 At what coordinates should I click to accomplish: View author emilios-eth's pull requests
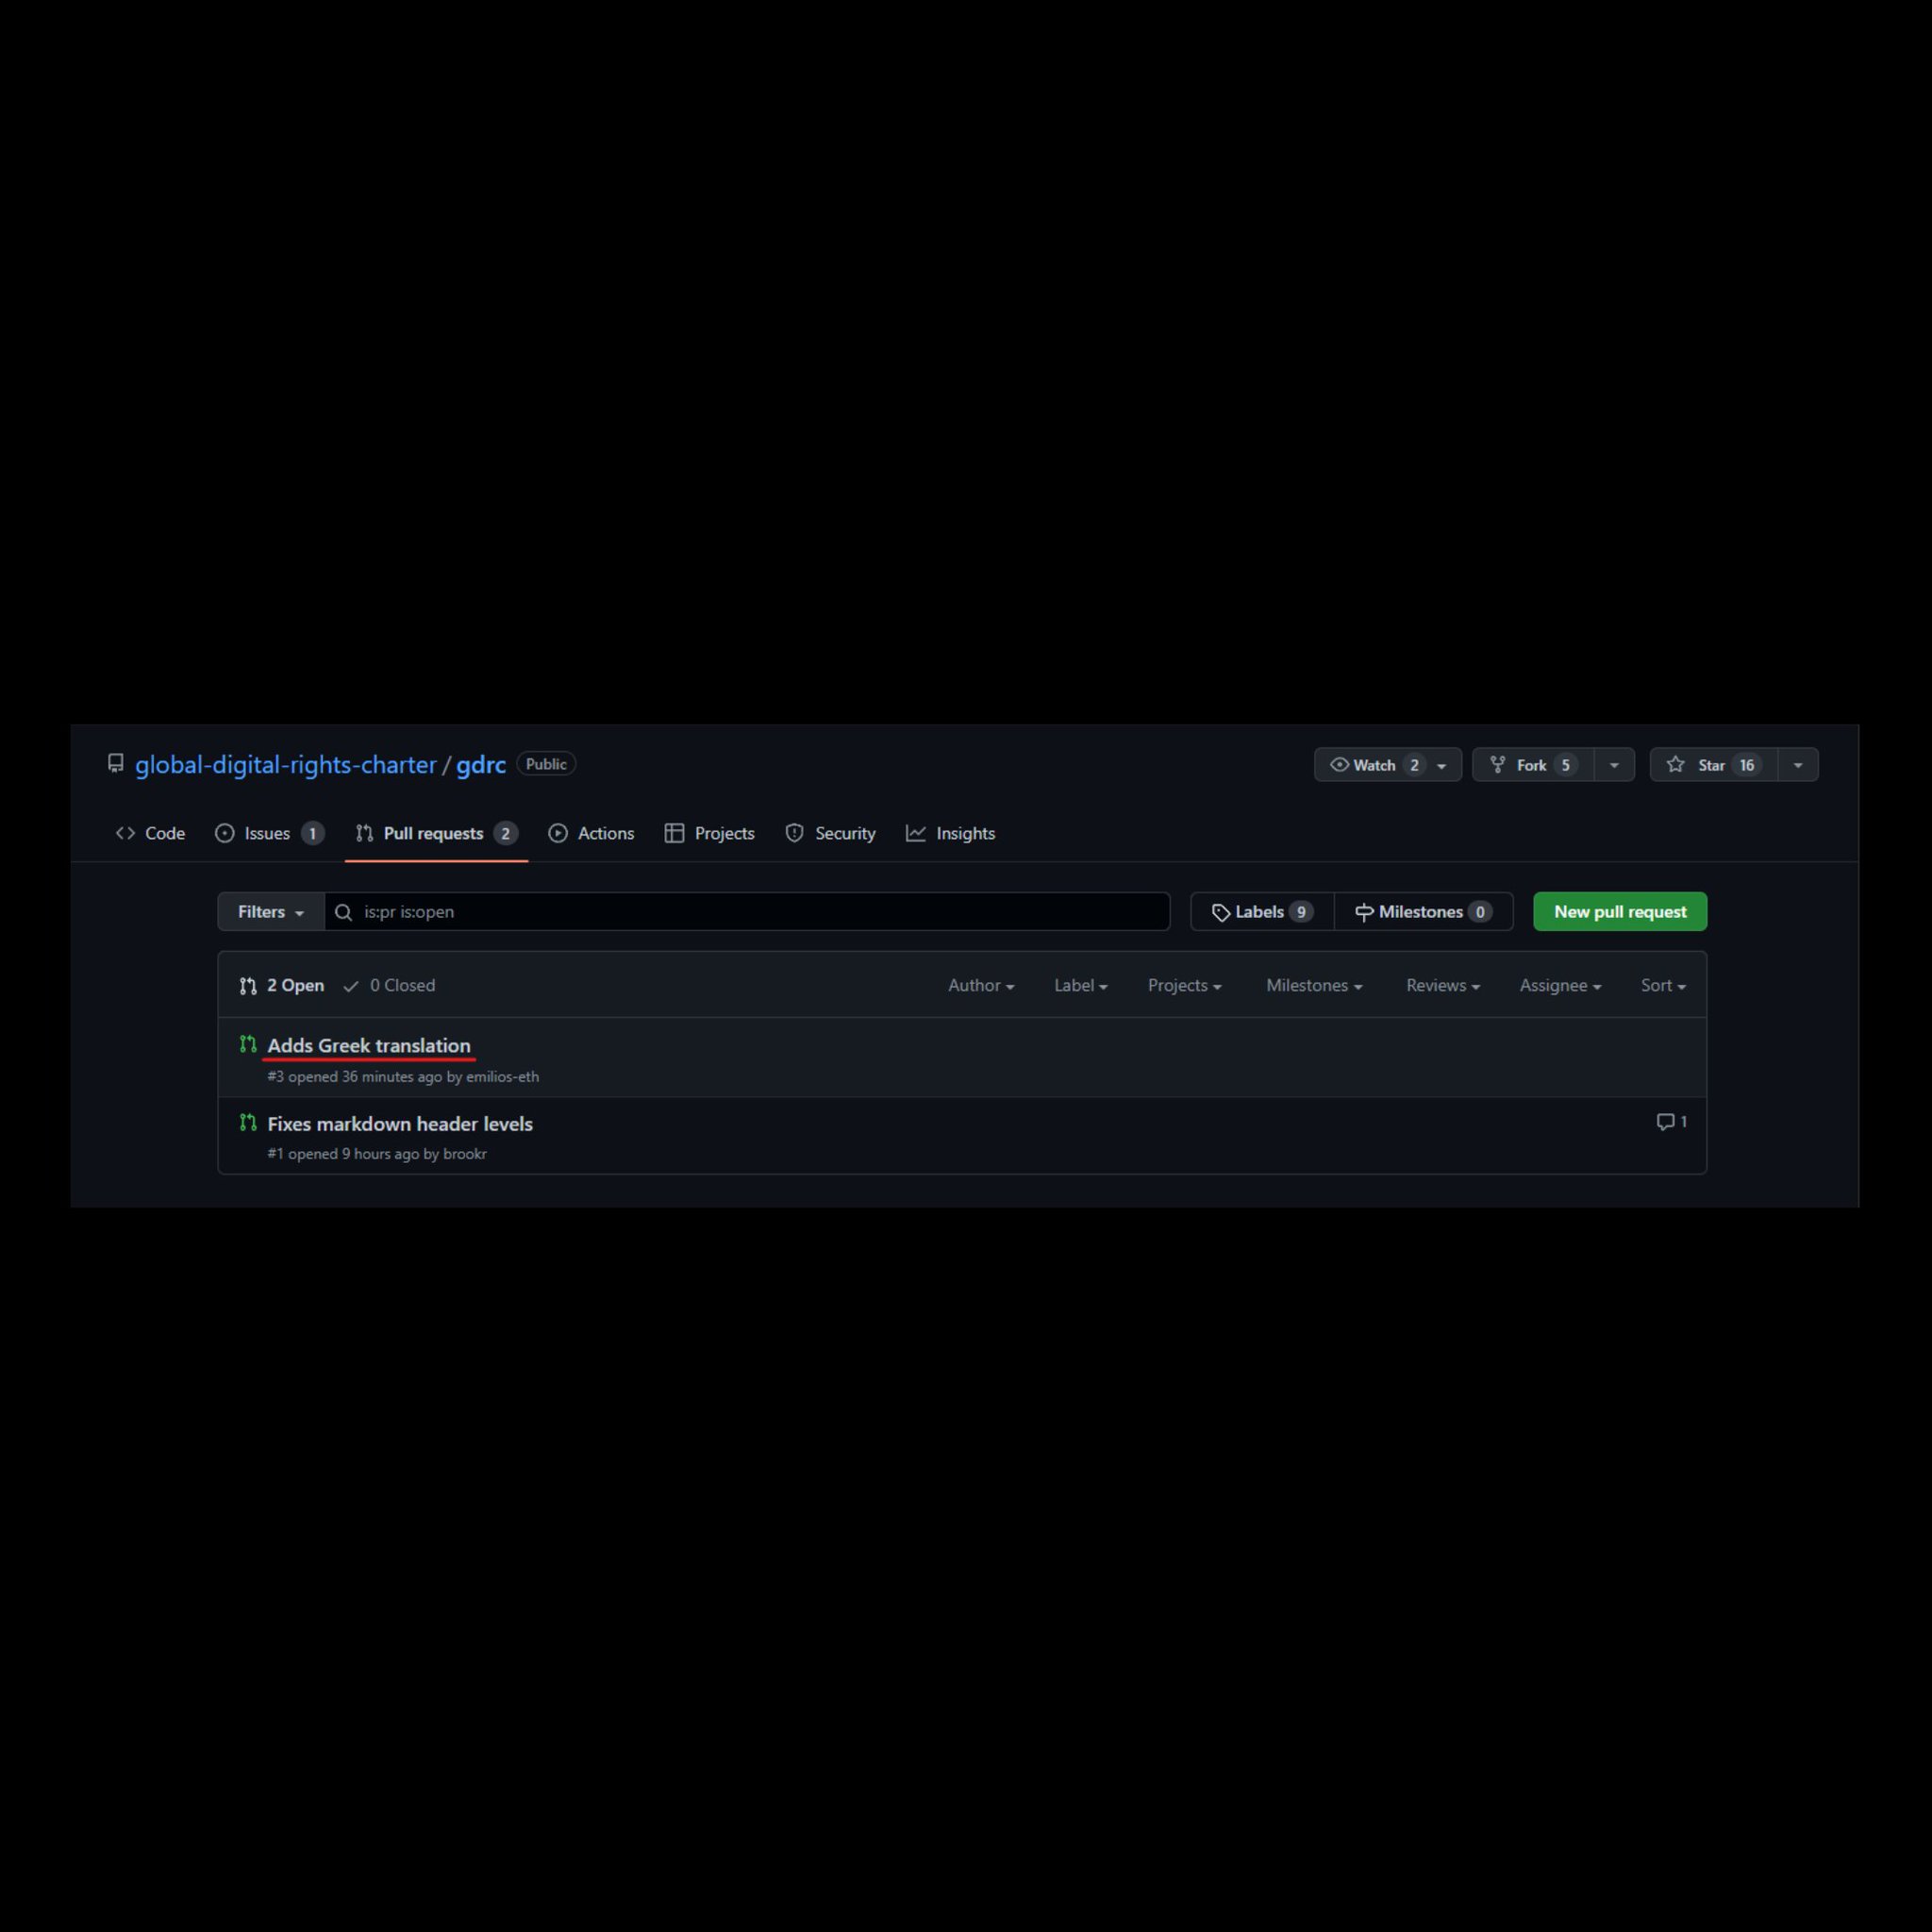(x=502, y=1077)
